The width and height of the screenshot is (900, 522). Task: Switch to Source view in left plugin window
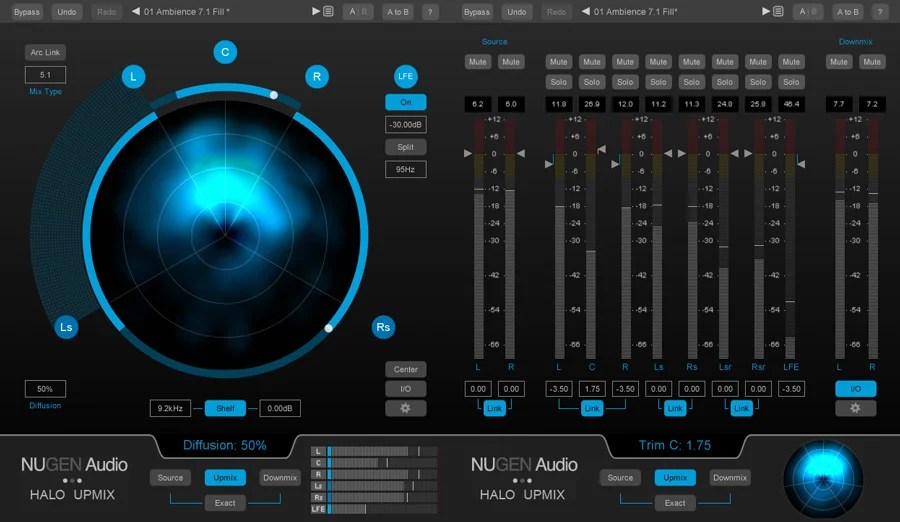[x=170, y=478]
